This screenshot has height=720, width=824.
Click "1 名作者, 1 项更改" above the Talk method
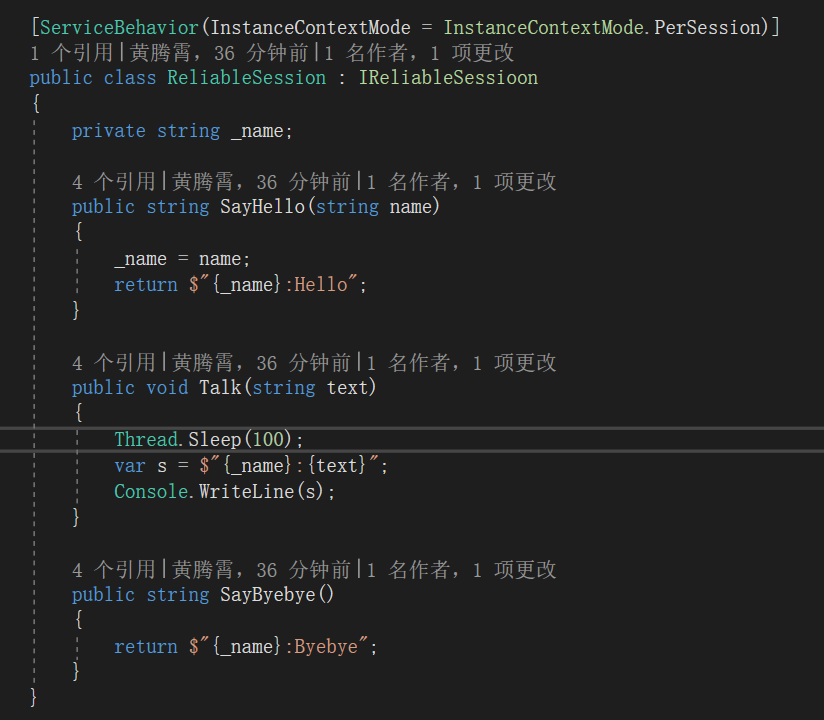[x=462, y=362]
